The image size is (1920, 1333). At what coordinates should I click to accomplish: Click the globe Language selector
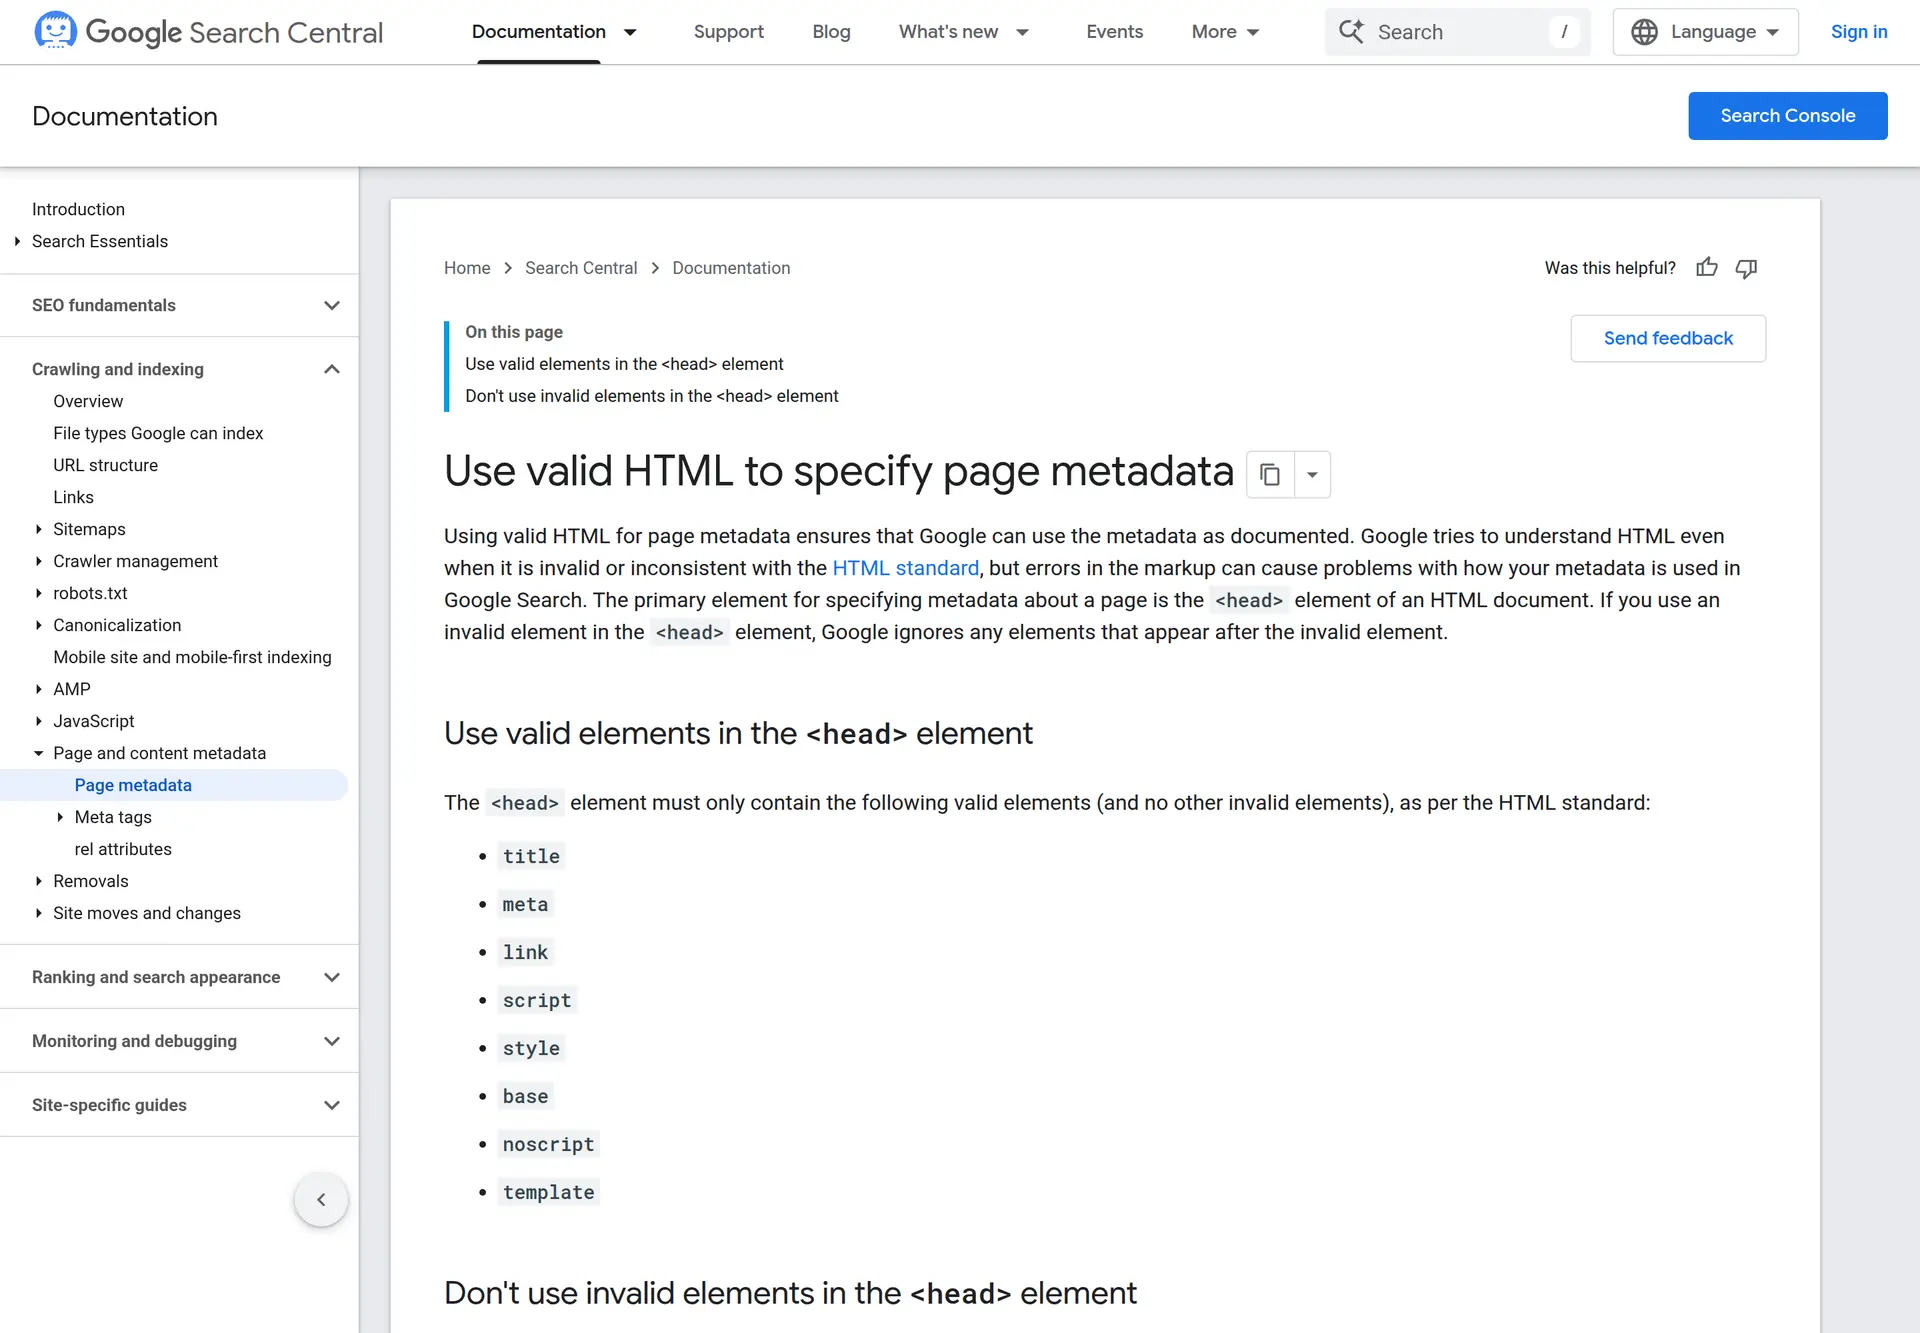[x=1705, y=32]
